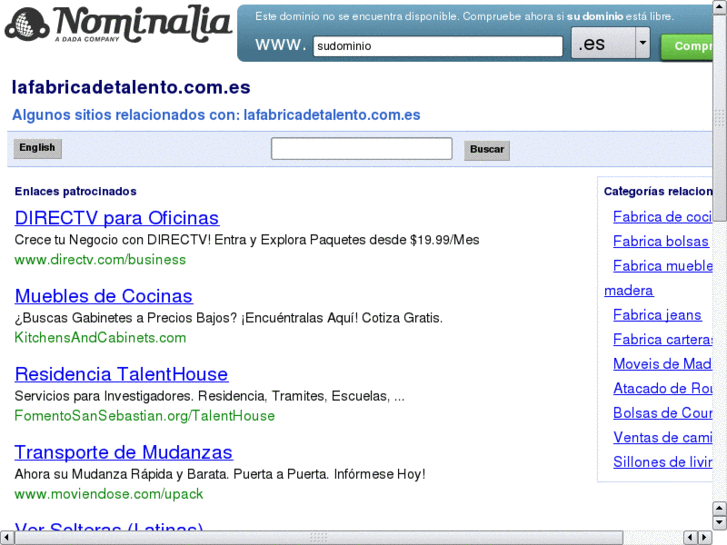727x545 pixels.
Task: Open the Sillones de living category link
Action: (663, 462)
